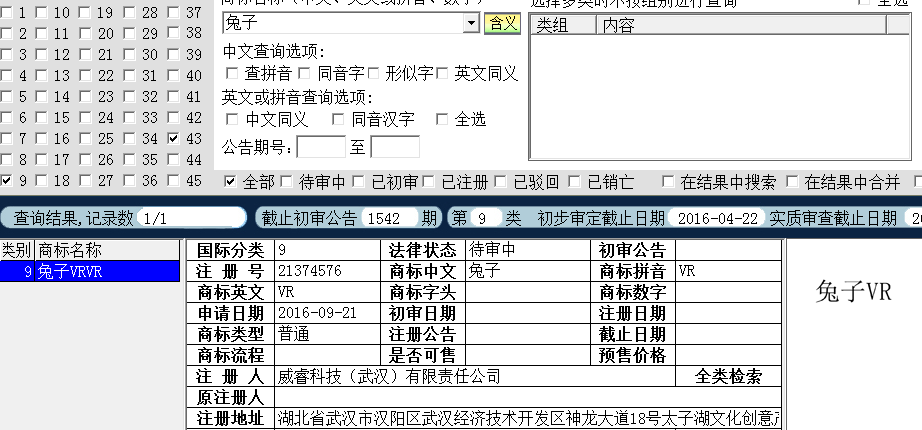Focus the 公告期号 start field
The width and height of the screenshot is (922, 430).
pyautogui.click(x=321, y=147)
